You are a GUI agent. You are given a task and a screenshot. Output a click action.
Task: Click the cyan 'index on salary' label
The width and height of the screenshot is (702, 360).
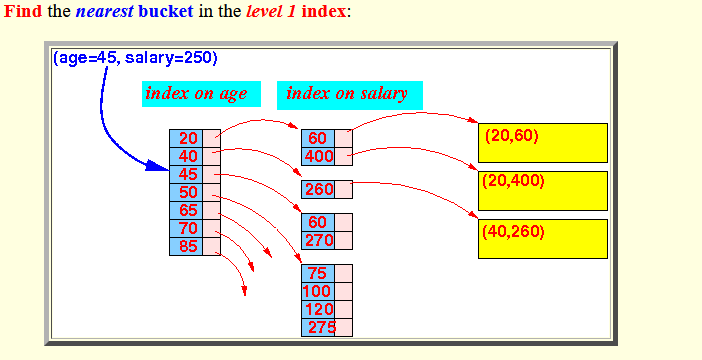(x=350, y=95)
